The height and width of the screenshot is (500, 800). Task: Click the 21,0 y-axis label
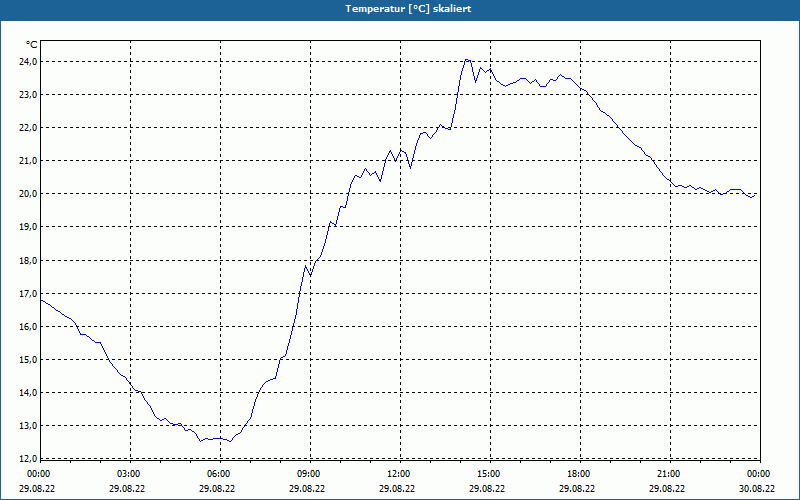pyautogui.click(x=29, y=161)
